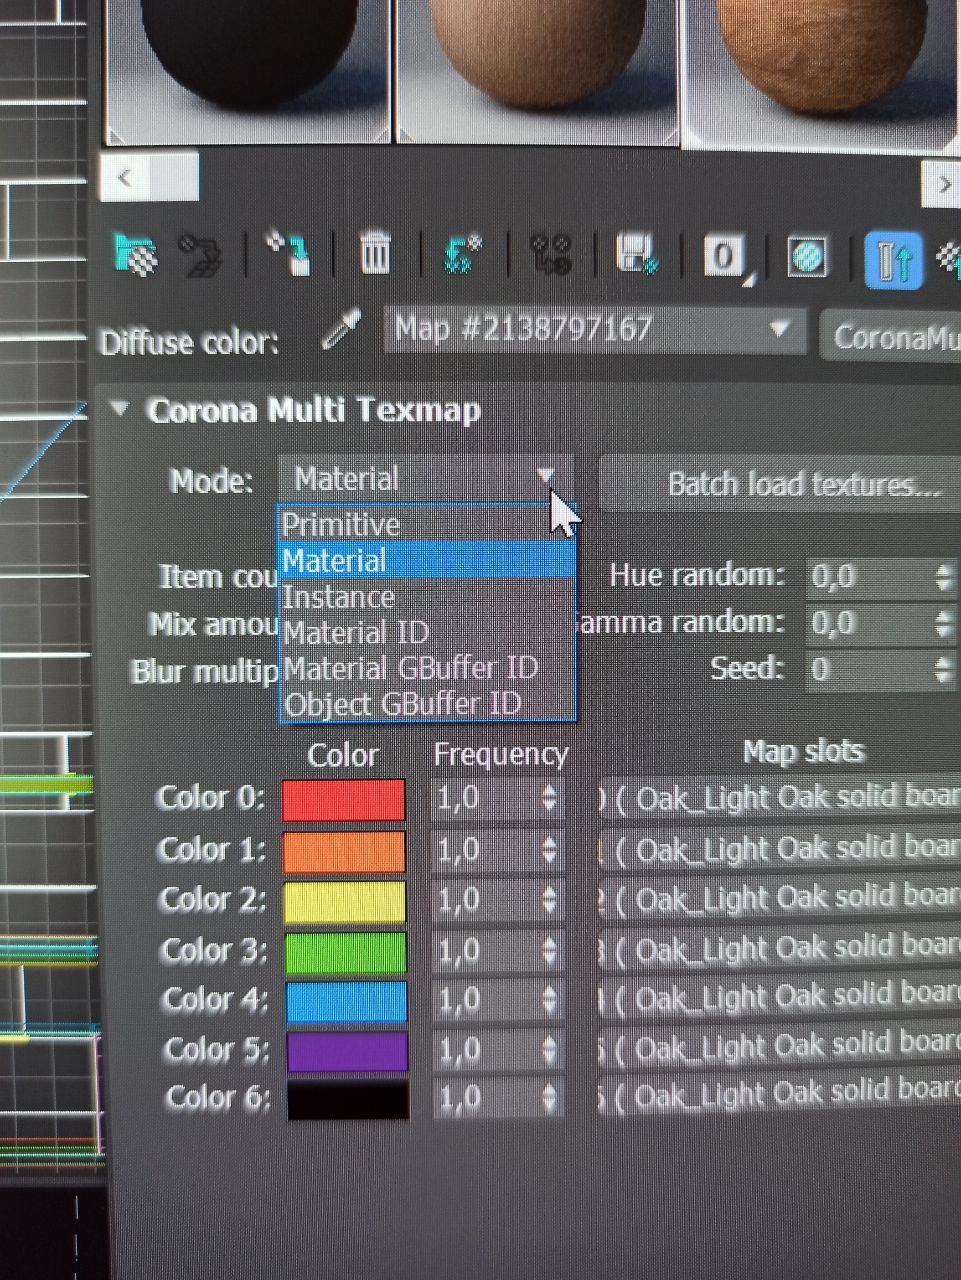The width and height of the screenshot is (961, 1280).
Task: Click the Hue random value field
Action: [x=869, y=576]
